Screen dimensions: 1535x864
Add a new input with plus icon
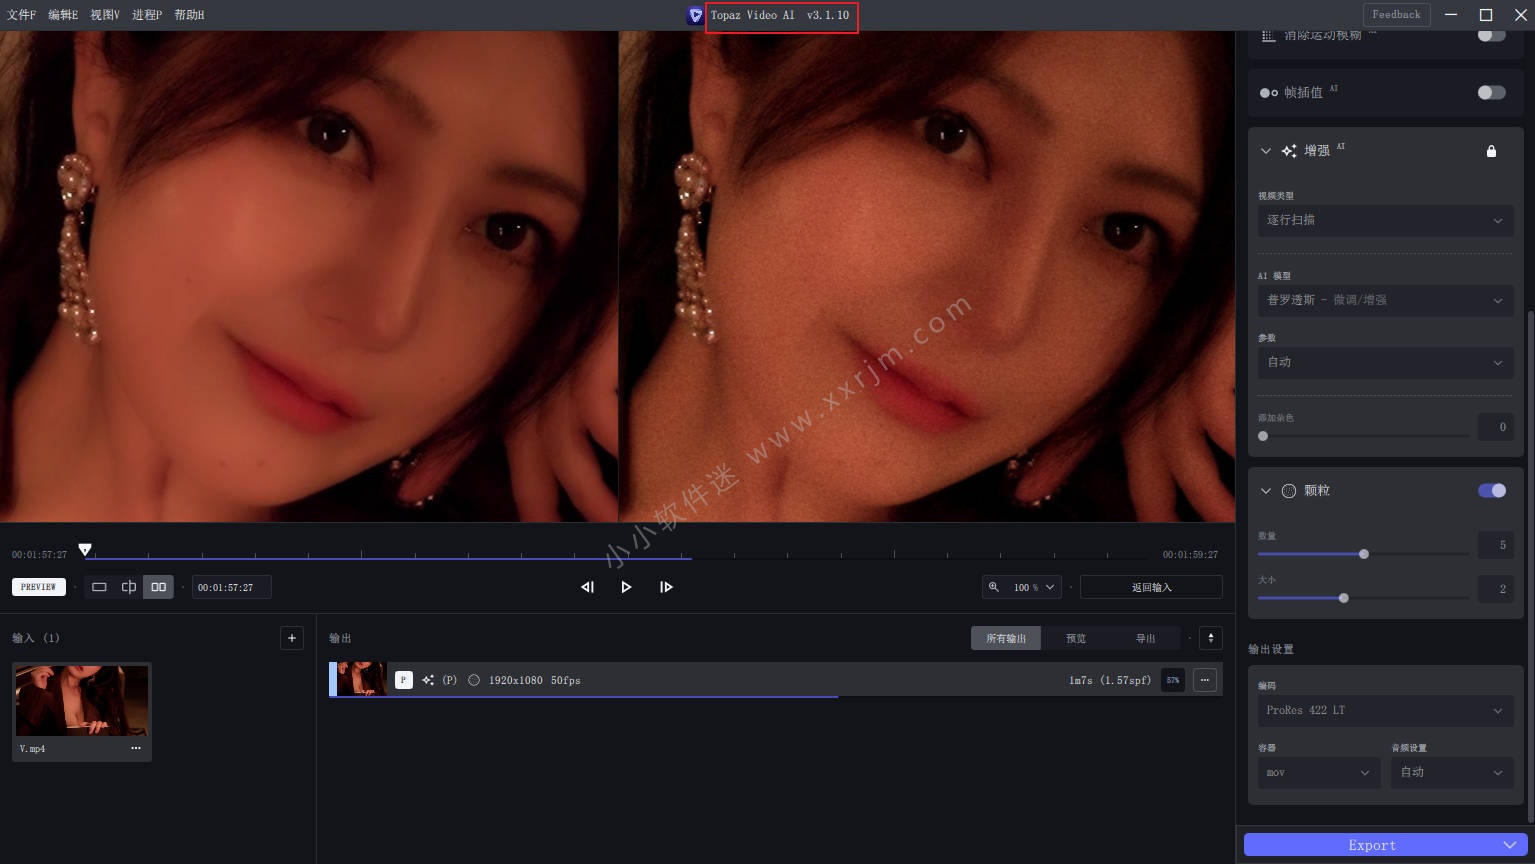coord(292,638)
